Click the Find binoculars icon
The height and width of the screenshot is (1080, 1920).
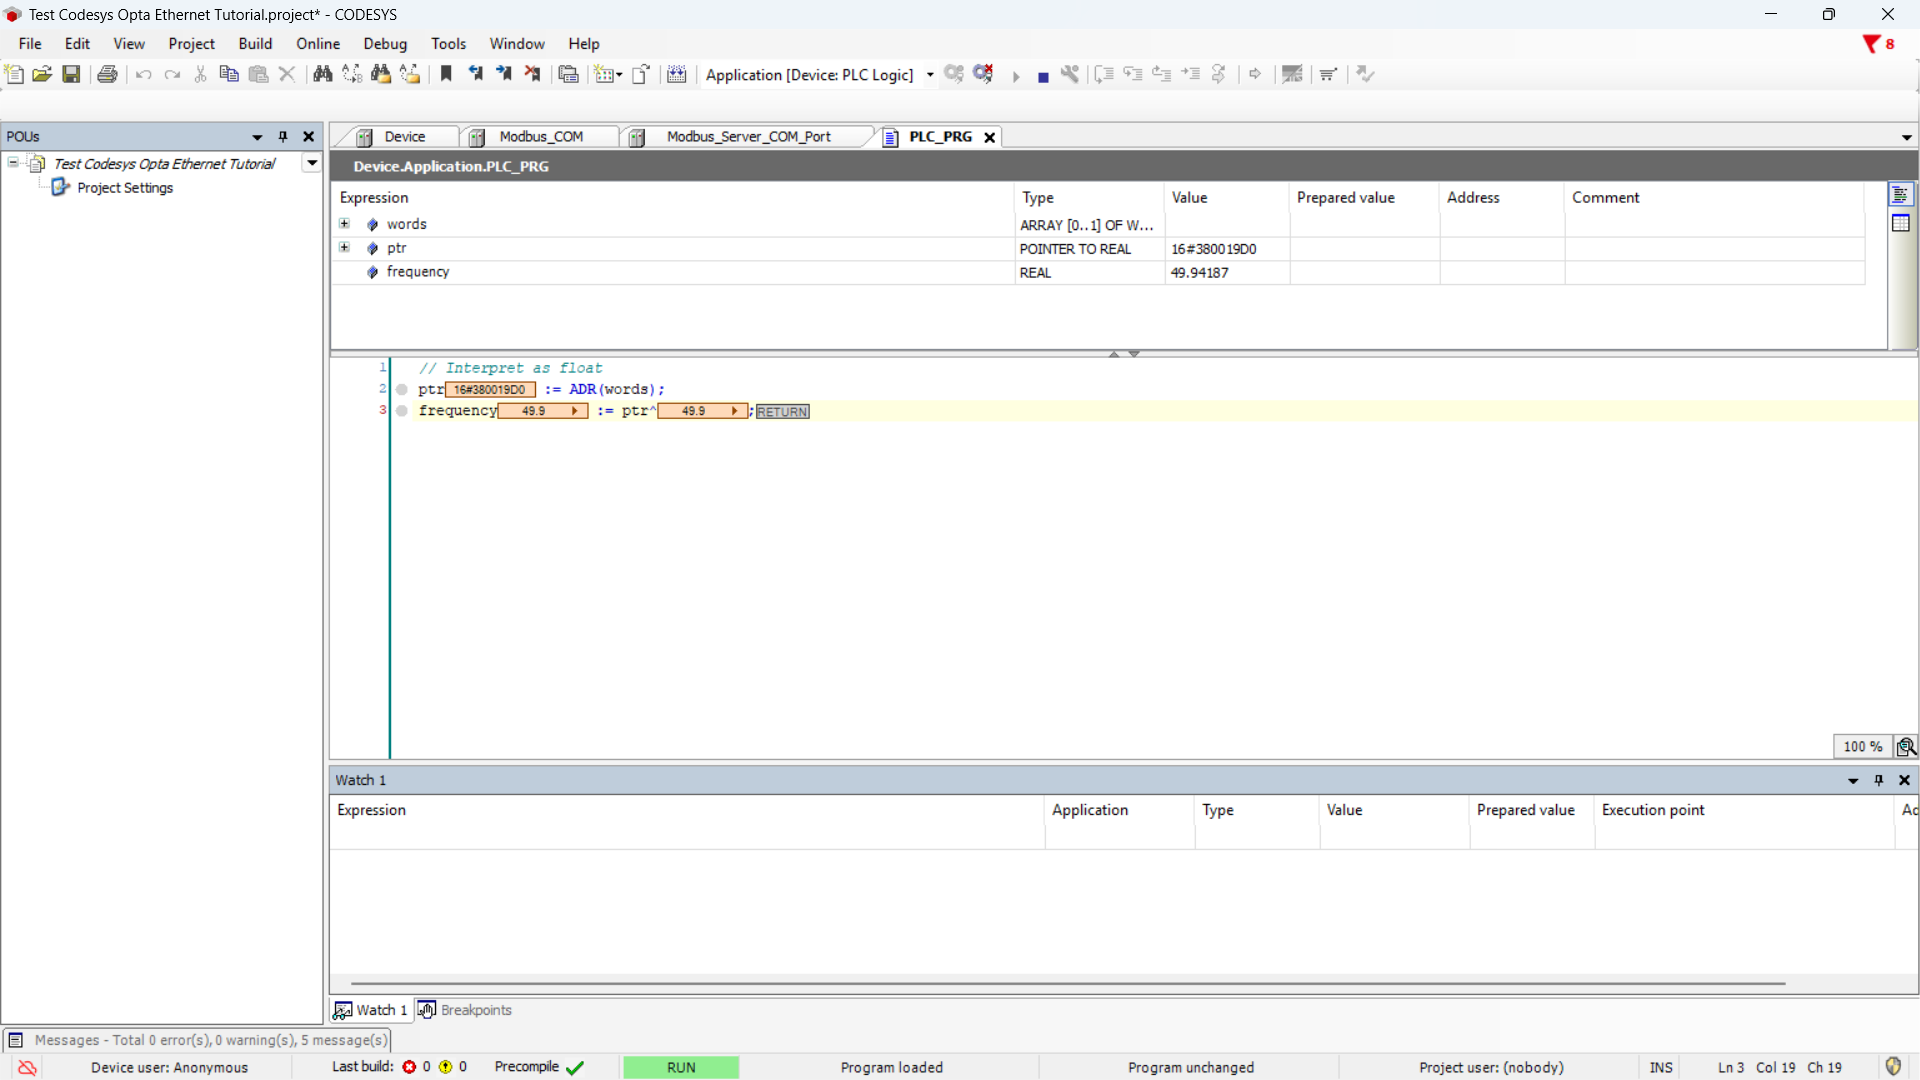click(322, 74)
